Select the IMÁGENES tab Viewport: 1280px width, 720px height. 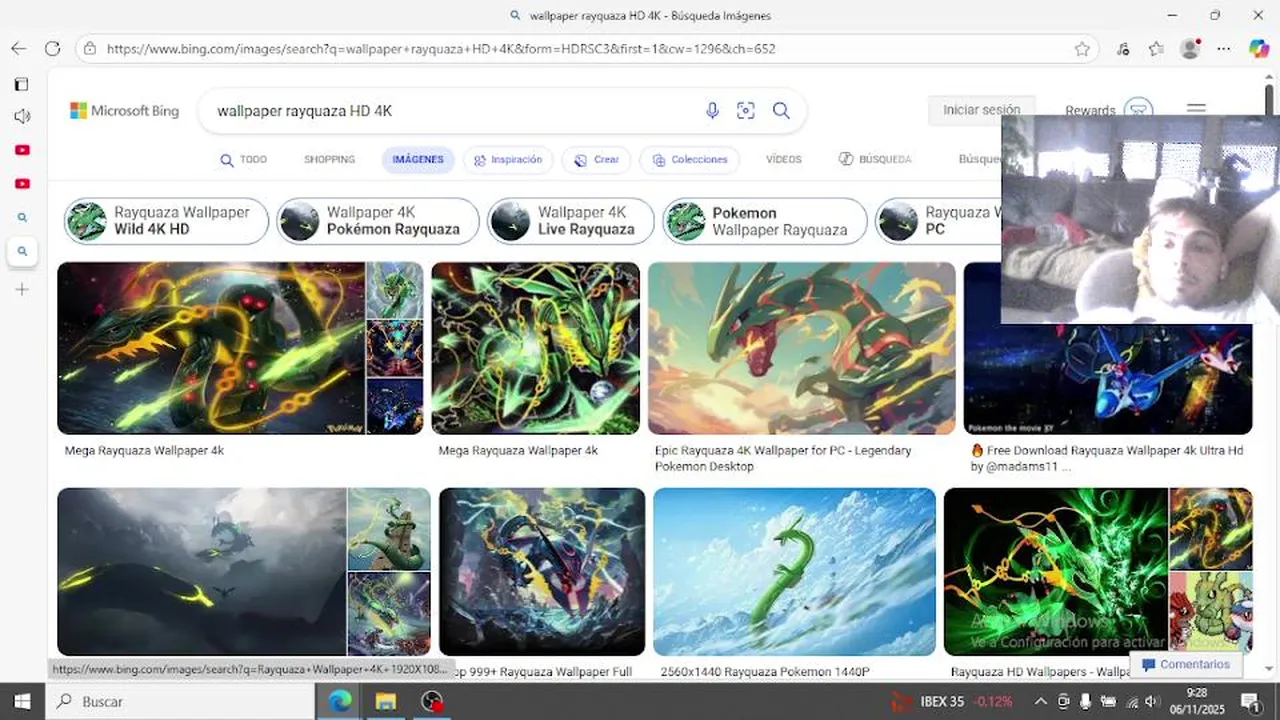418,160
